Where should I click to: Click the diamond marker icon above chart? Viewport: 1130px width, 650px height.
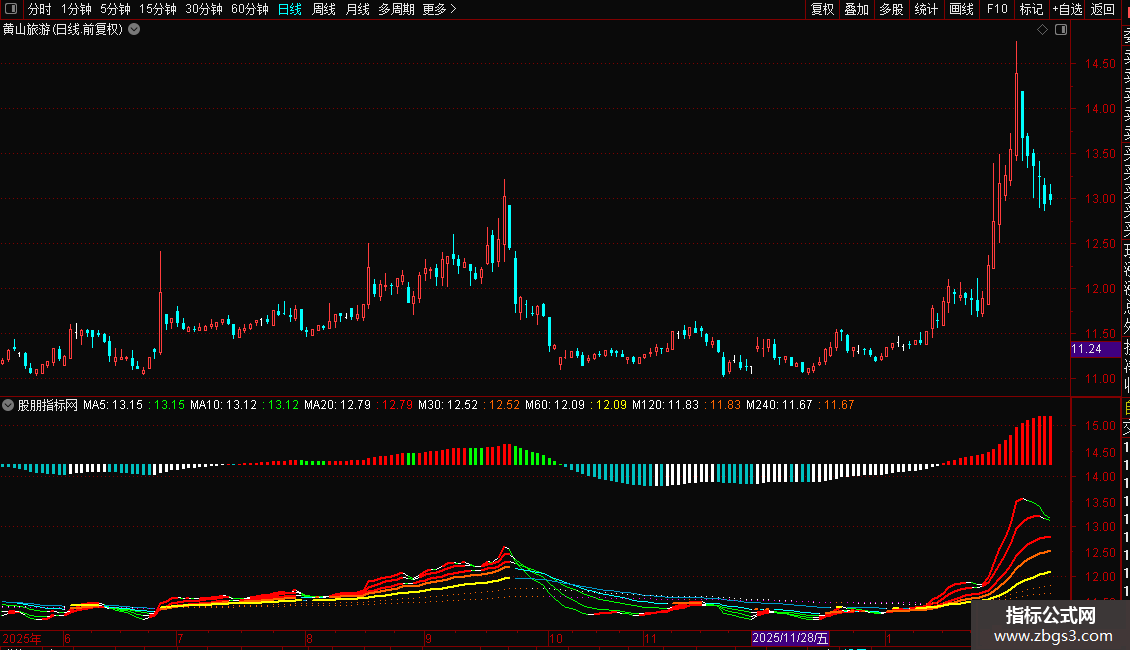click(x=1042, y=30)
